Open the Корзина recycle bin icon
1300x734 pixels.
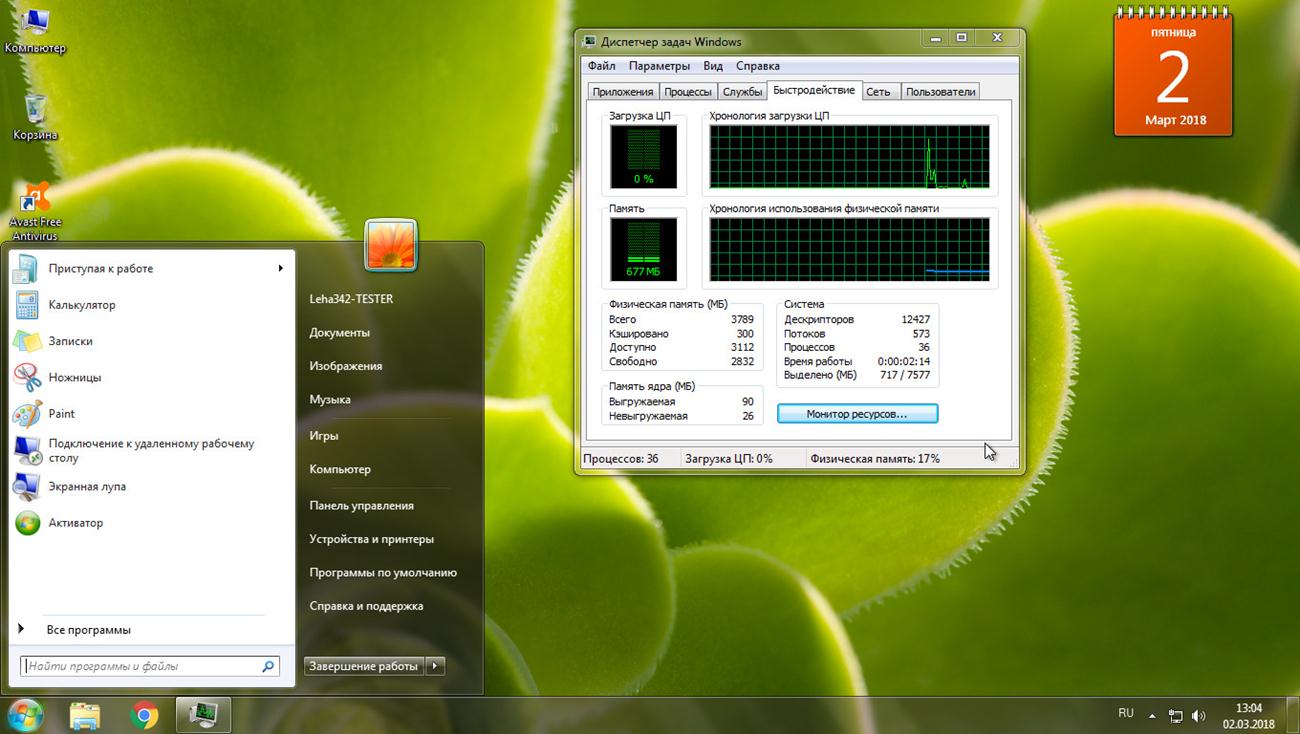point(35,110)
